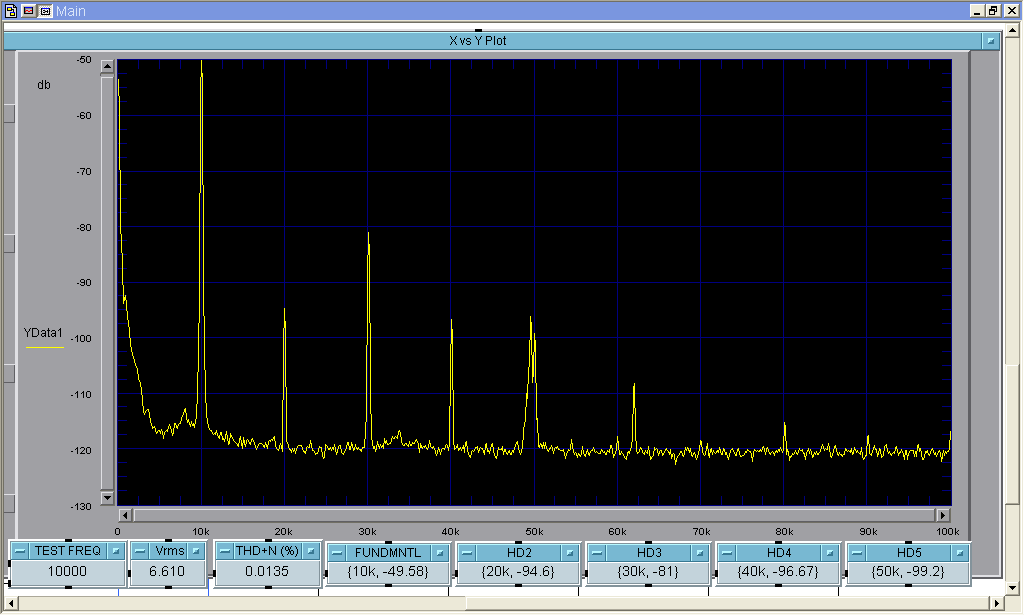
Task: Click the plot X-axis scroll left arrow
Action: (125, 515)
